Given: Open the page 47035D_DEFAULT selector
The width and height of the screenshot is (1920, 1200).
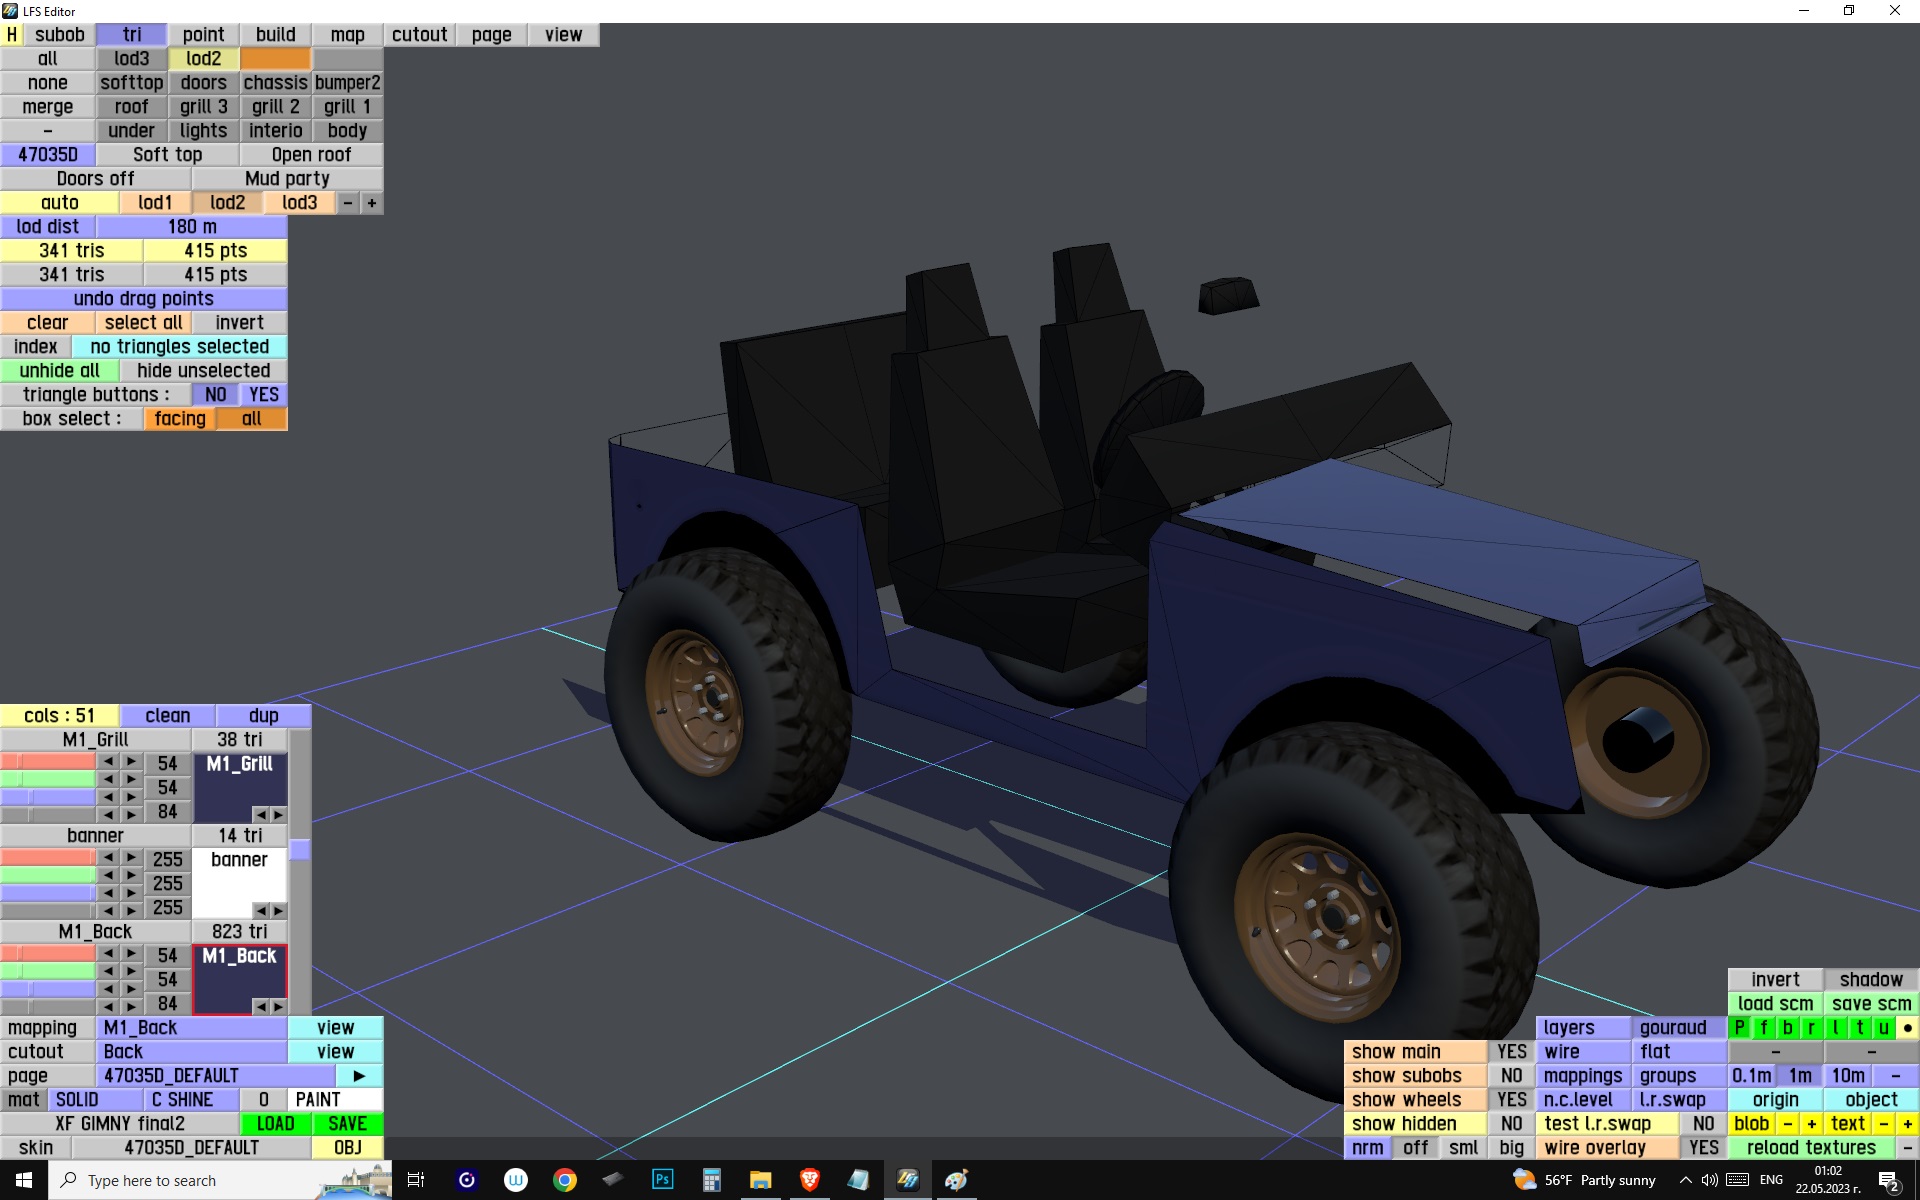Looking at the screenshot, I should [x=215, y=1076].
